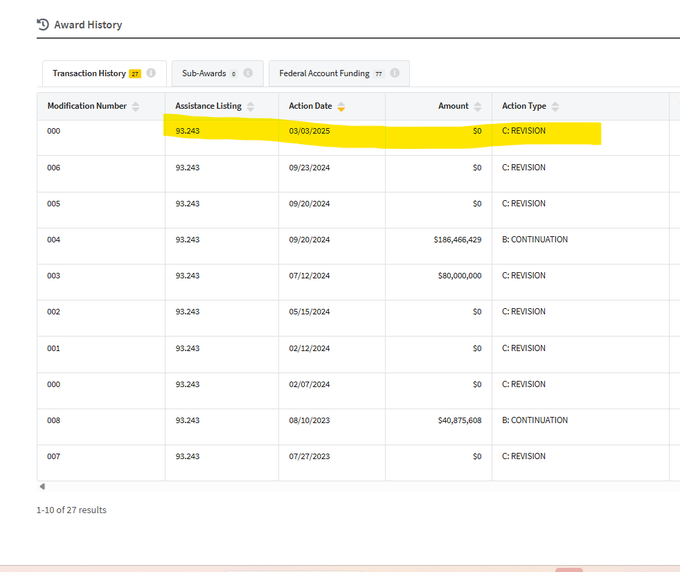Viewport: 680px width, 572px height.
Task: Click the info icon on Transaction History tab
Action: coord(150,74)
